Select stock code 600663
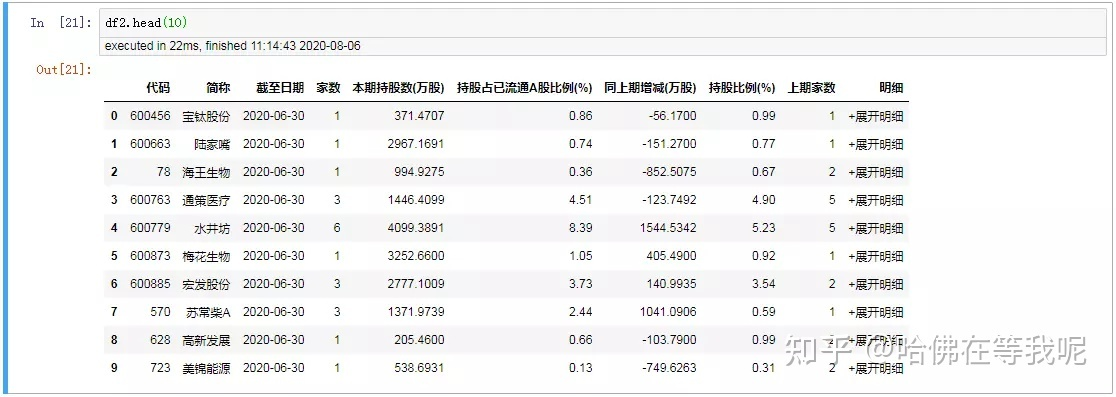Image resolution: width=1116 pixels, height=397 pixels. coord(150,144)
